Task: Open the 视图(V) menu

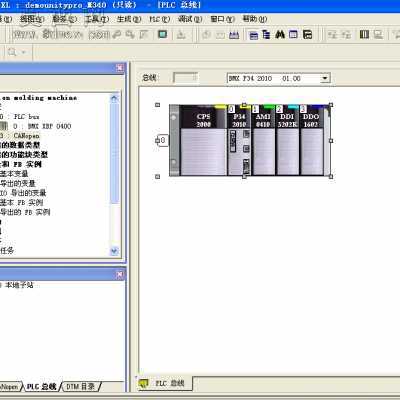Action: (x=32, y=19)
